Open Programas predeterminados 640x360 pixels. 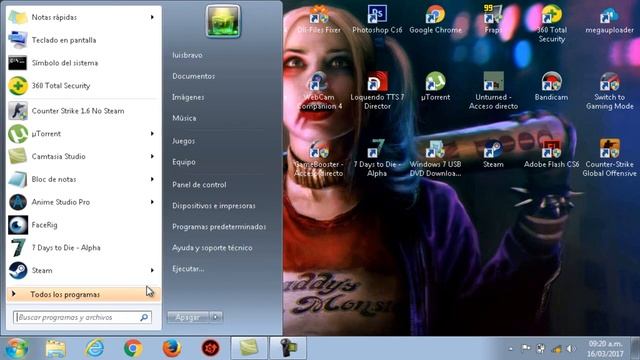219,227
